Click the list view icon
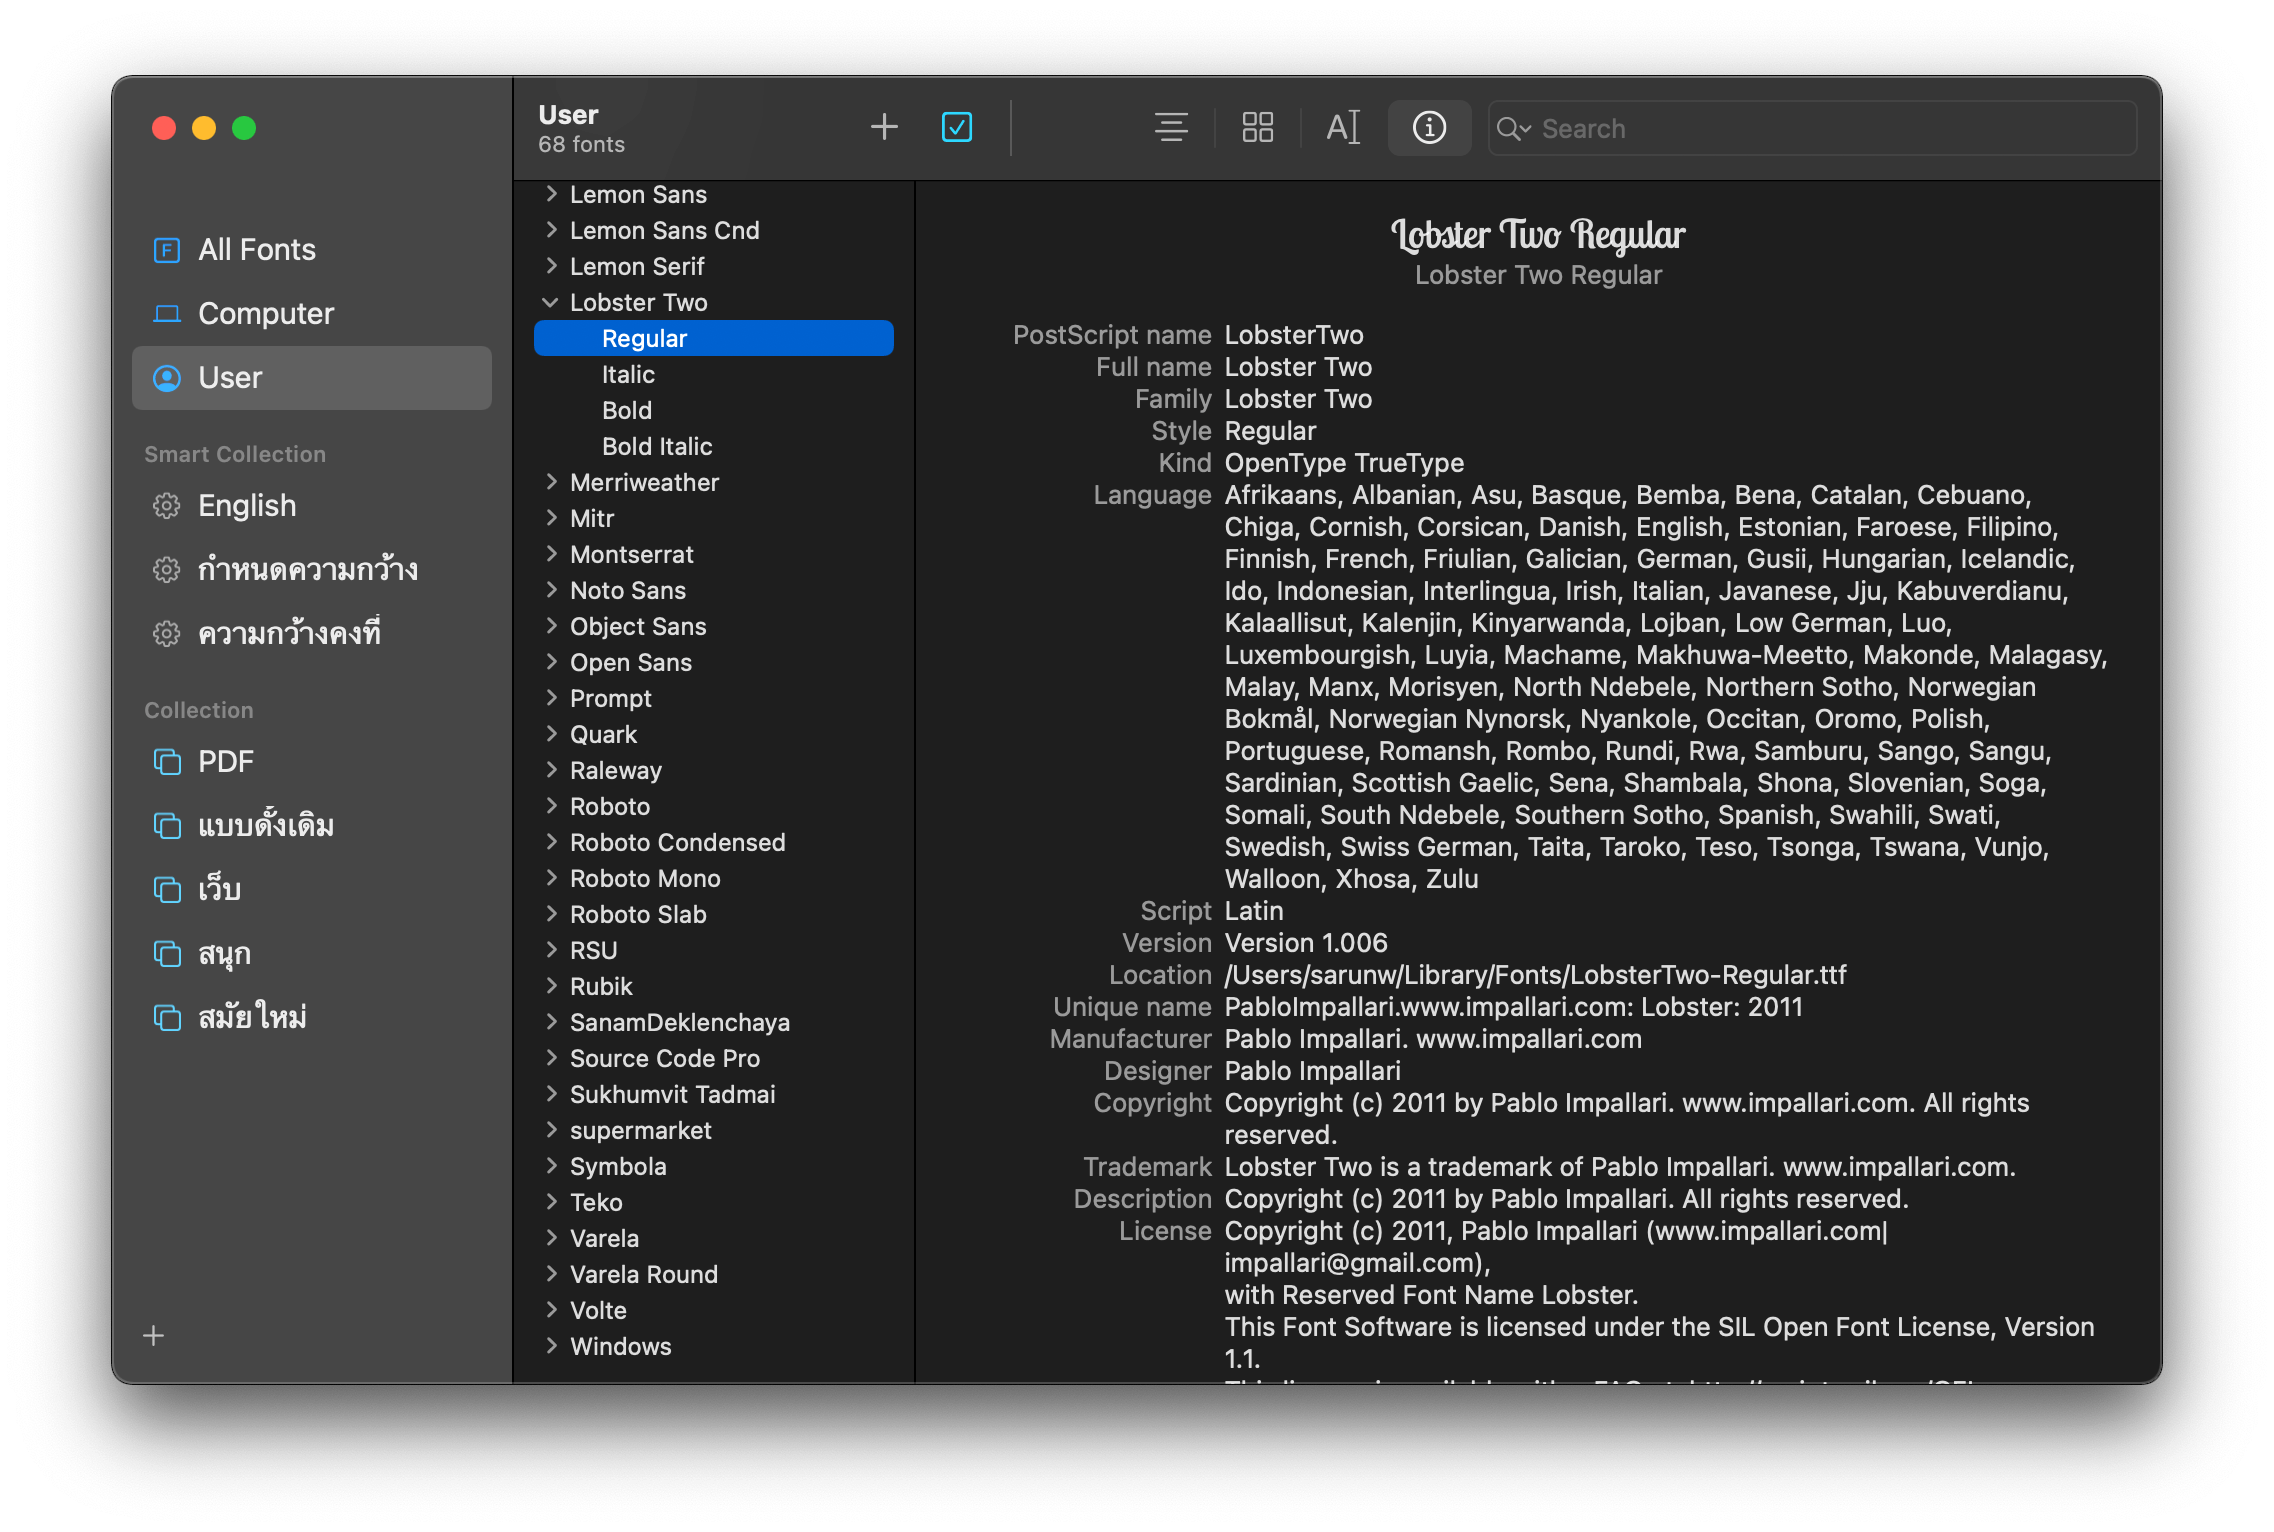The width and height of the screenshot is (2274, 1532). pos(1168,128)
